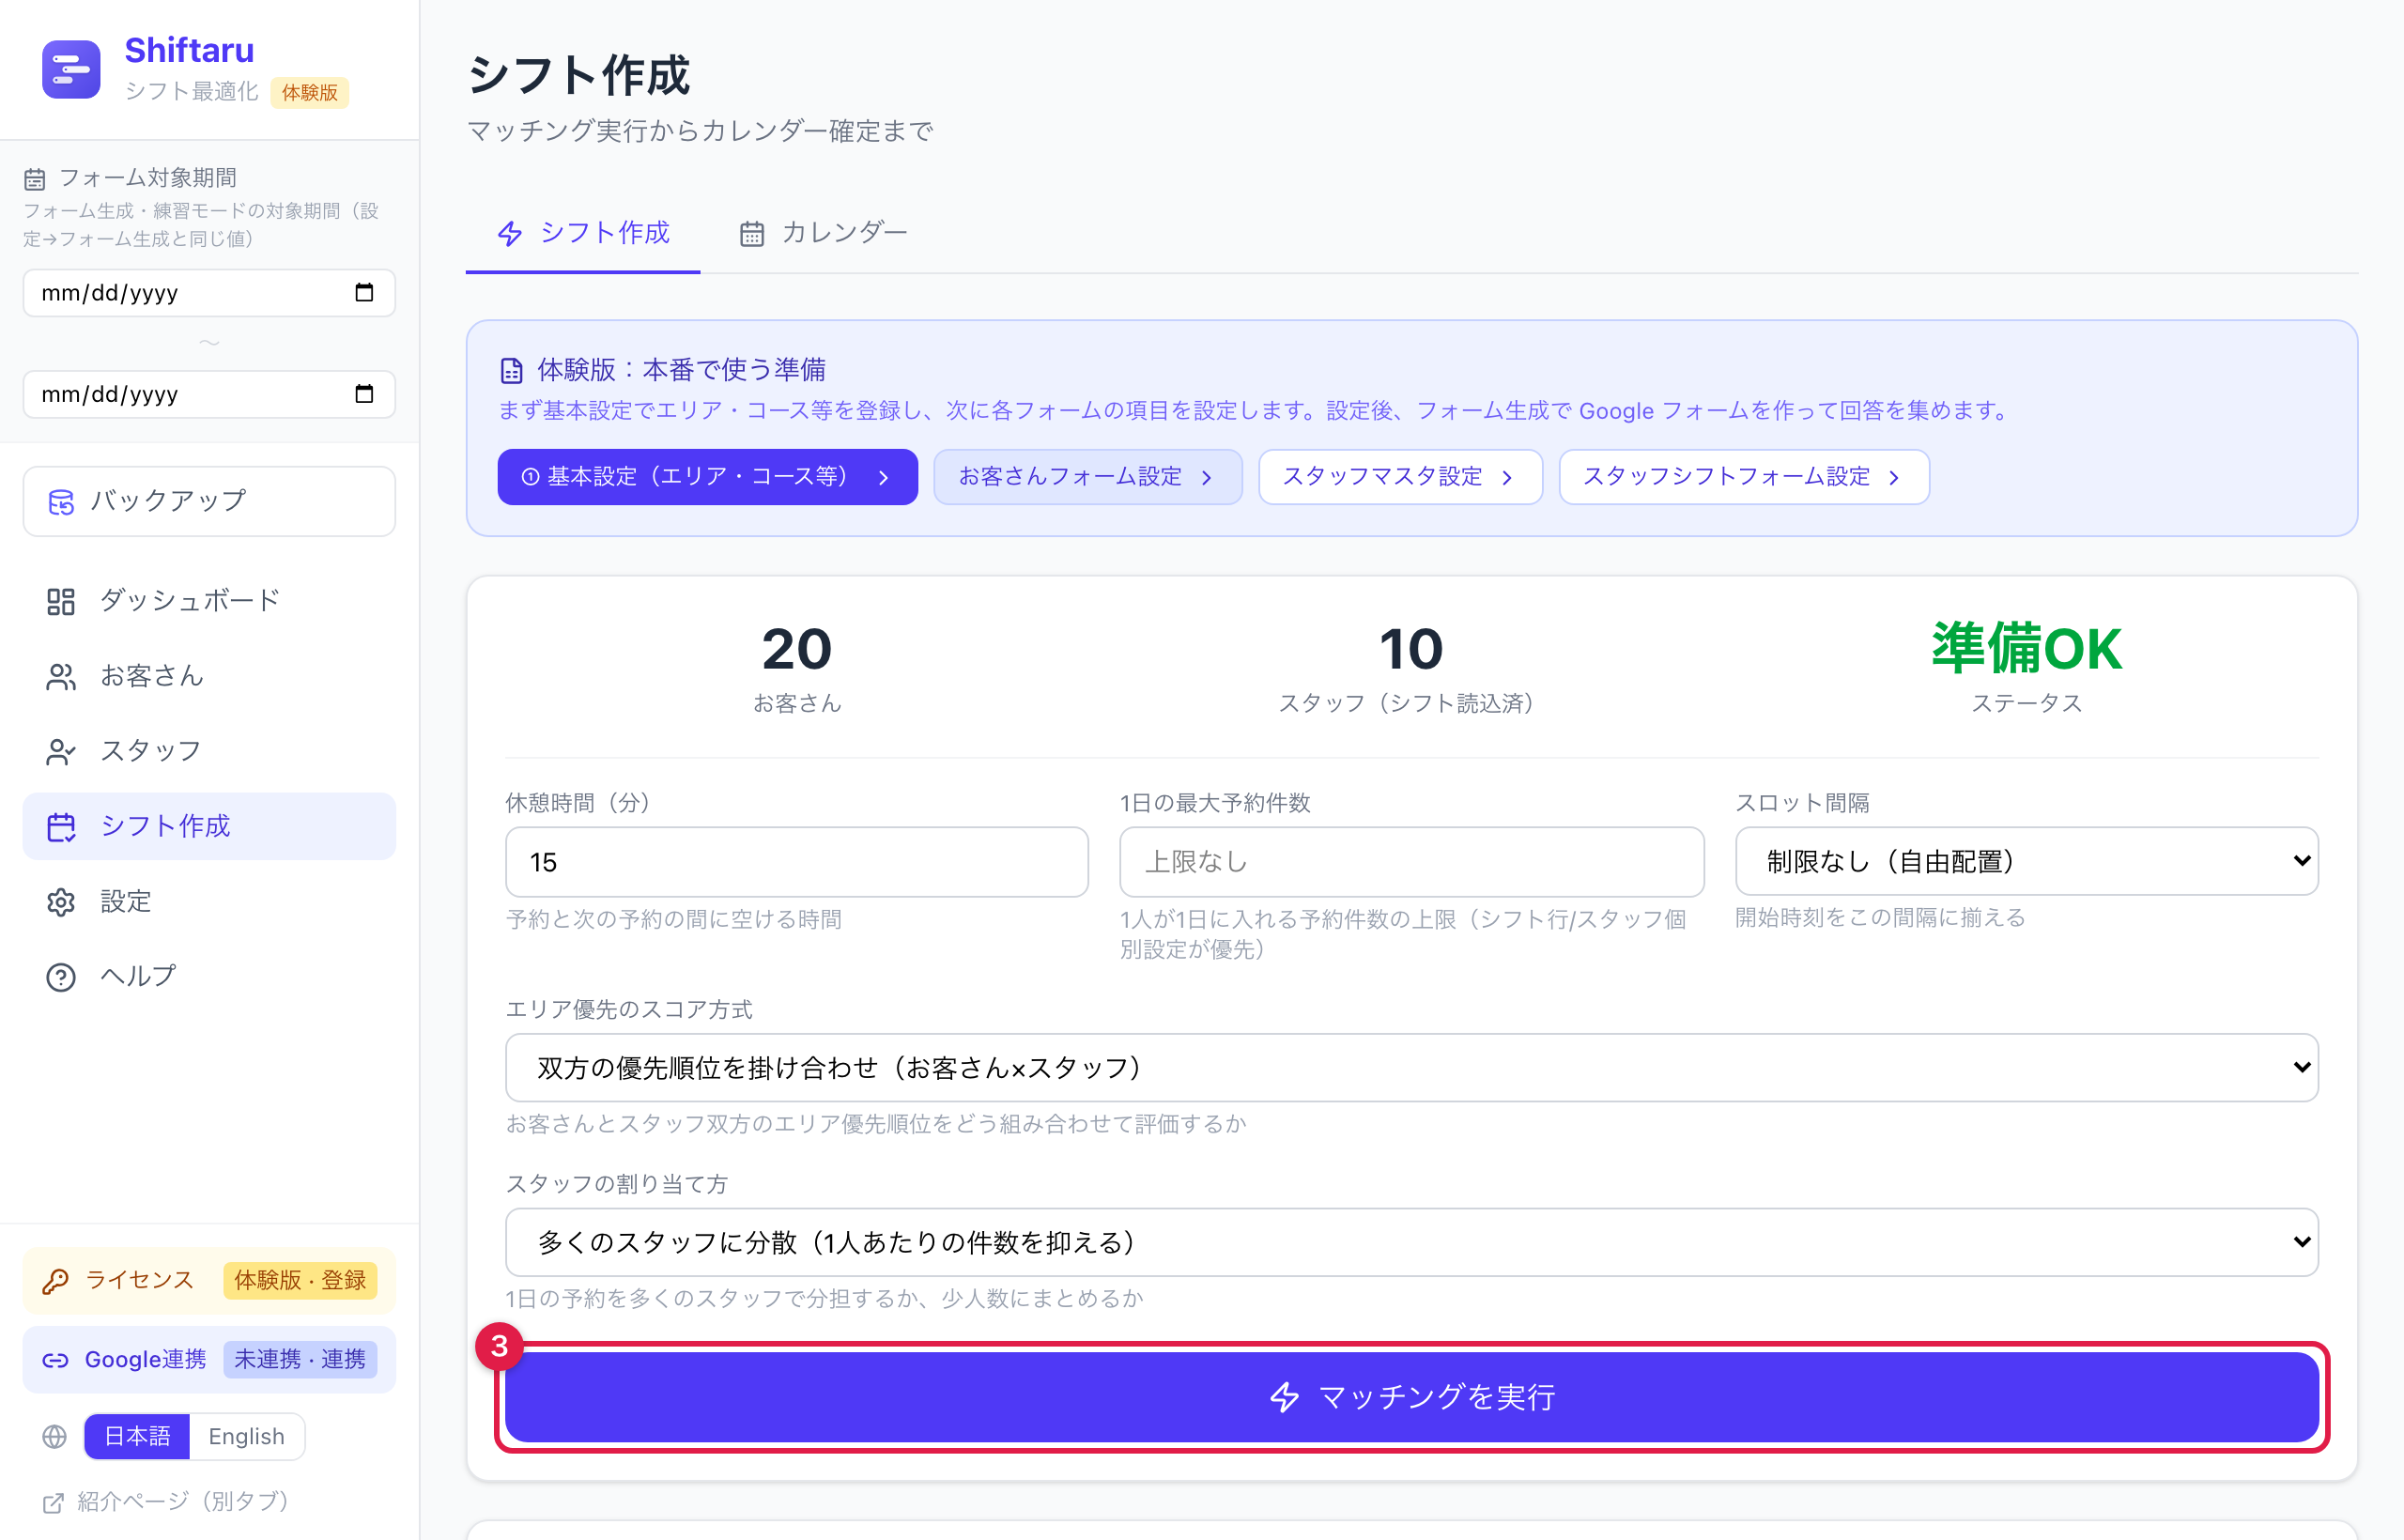Screen dimensions: 2404x1540
Task: Click the globe language icon
Action: tap(54, 1437)
